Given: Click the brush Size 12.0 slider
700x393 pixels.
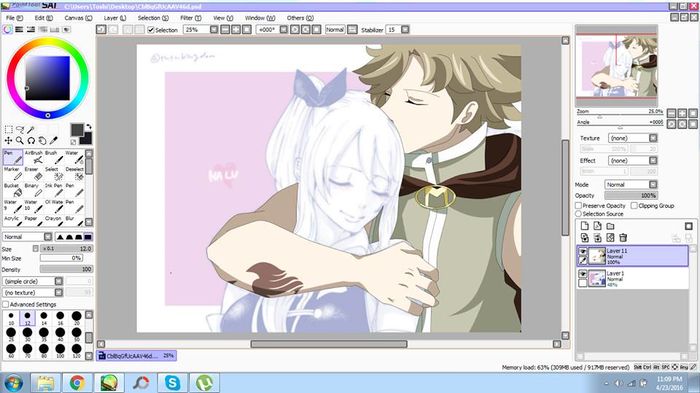Looking at the screenshot, I should click(66, 248).
